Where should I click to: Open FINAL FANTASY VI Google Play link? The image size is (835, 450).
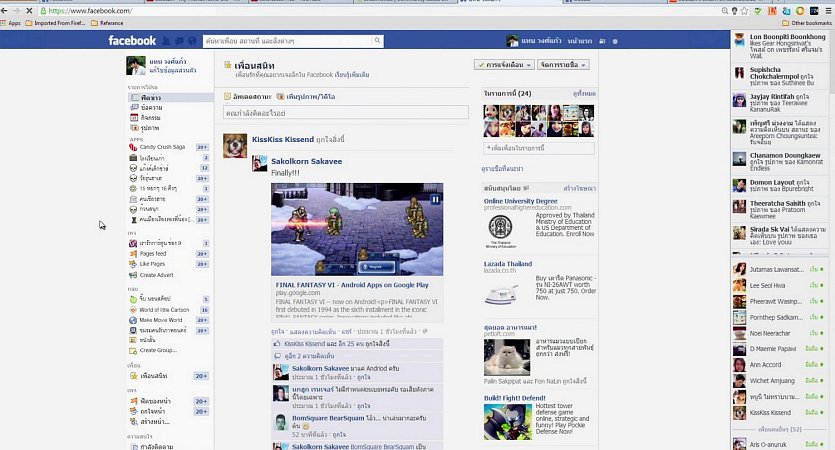tap(352, 285)
